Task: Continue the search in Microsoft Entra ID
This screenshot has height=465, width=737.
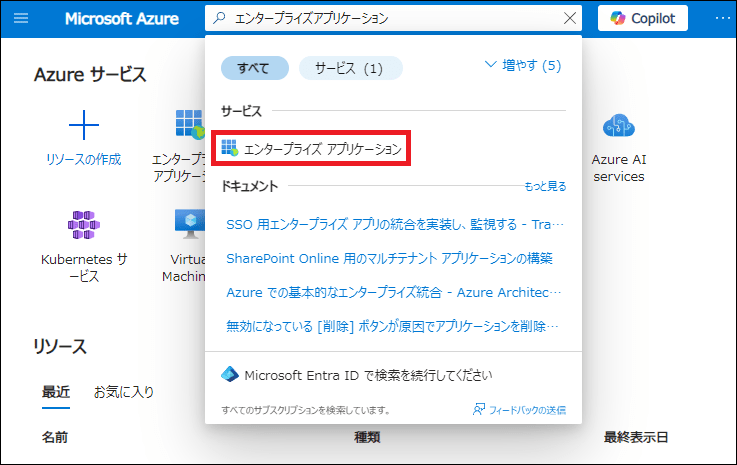Action: coord(368,375)
